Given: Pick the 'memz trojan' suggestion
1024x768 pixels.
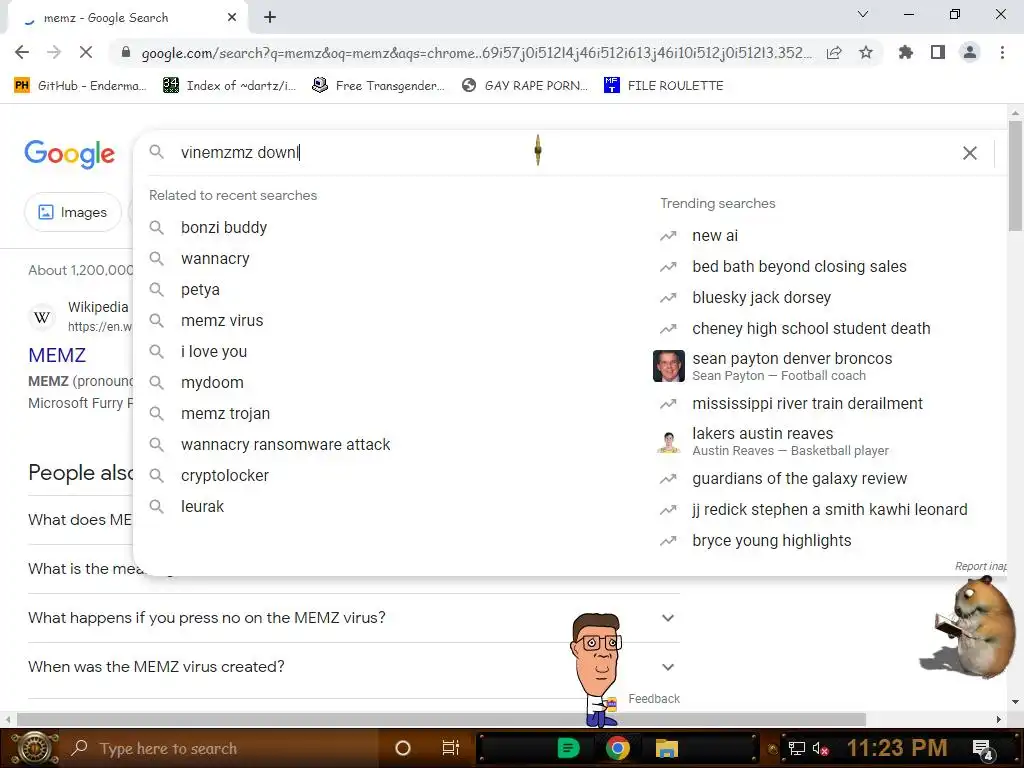Looking at the screenshot, I should (x=225, y=413).
